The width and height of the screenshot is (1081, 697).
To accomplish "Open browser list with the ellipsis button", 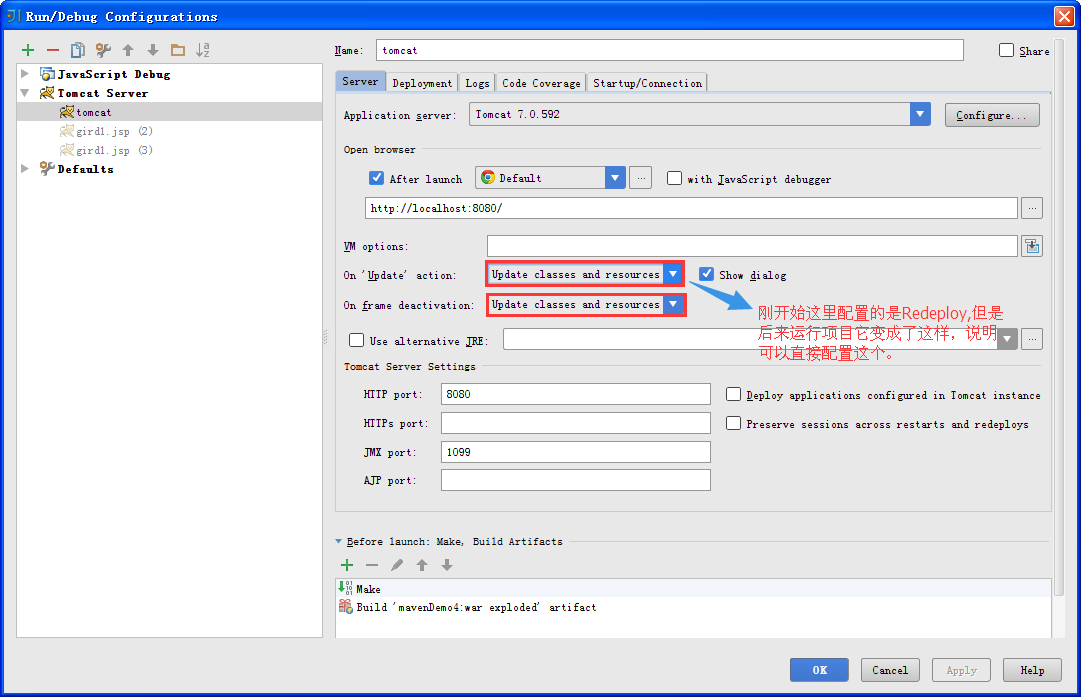I will [641, 178].
